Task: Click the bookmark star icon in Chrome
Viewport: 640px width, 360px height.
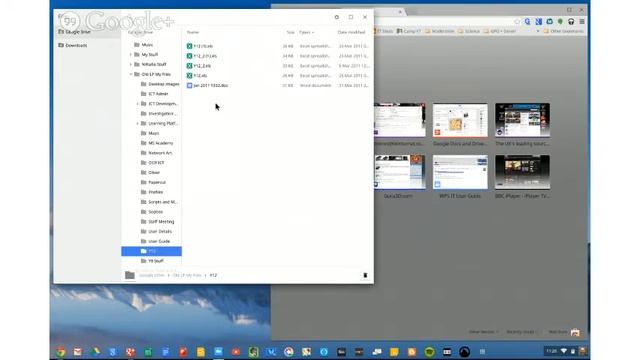Action: tap(517, 21)
